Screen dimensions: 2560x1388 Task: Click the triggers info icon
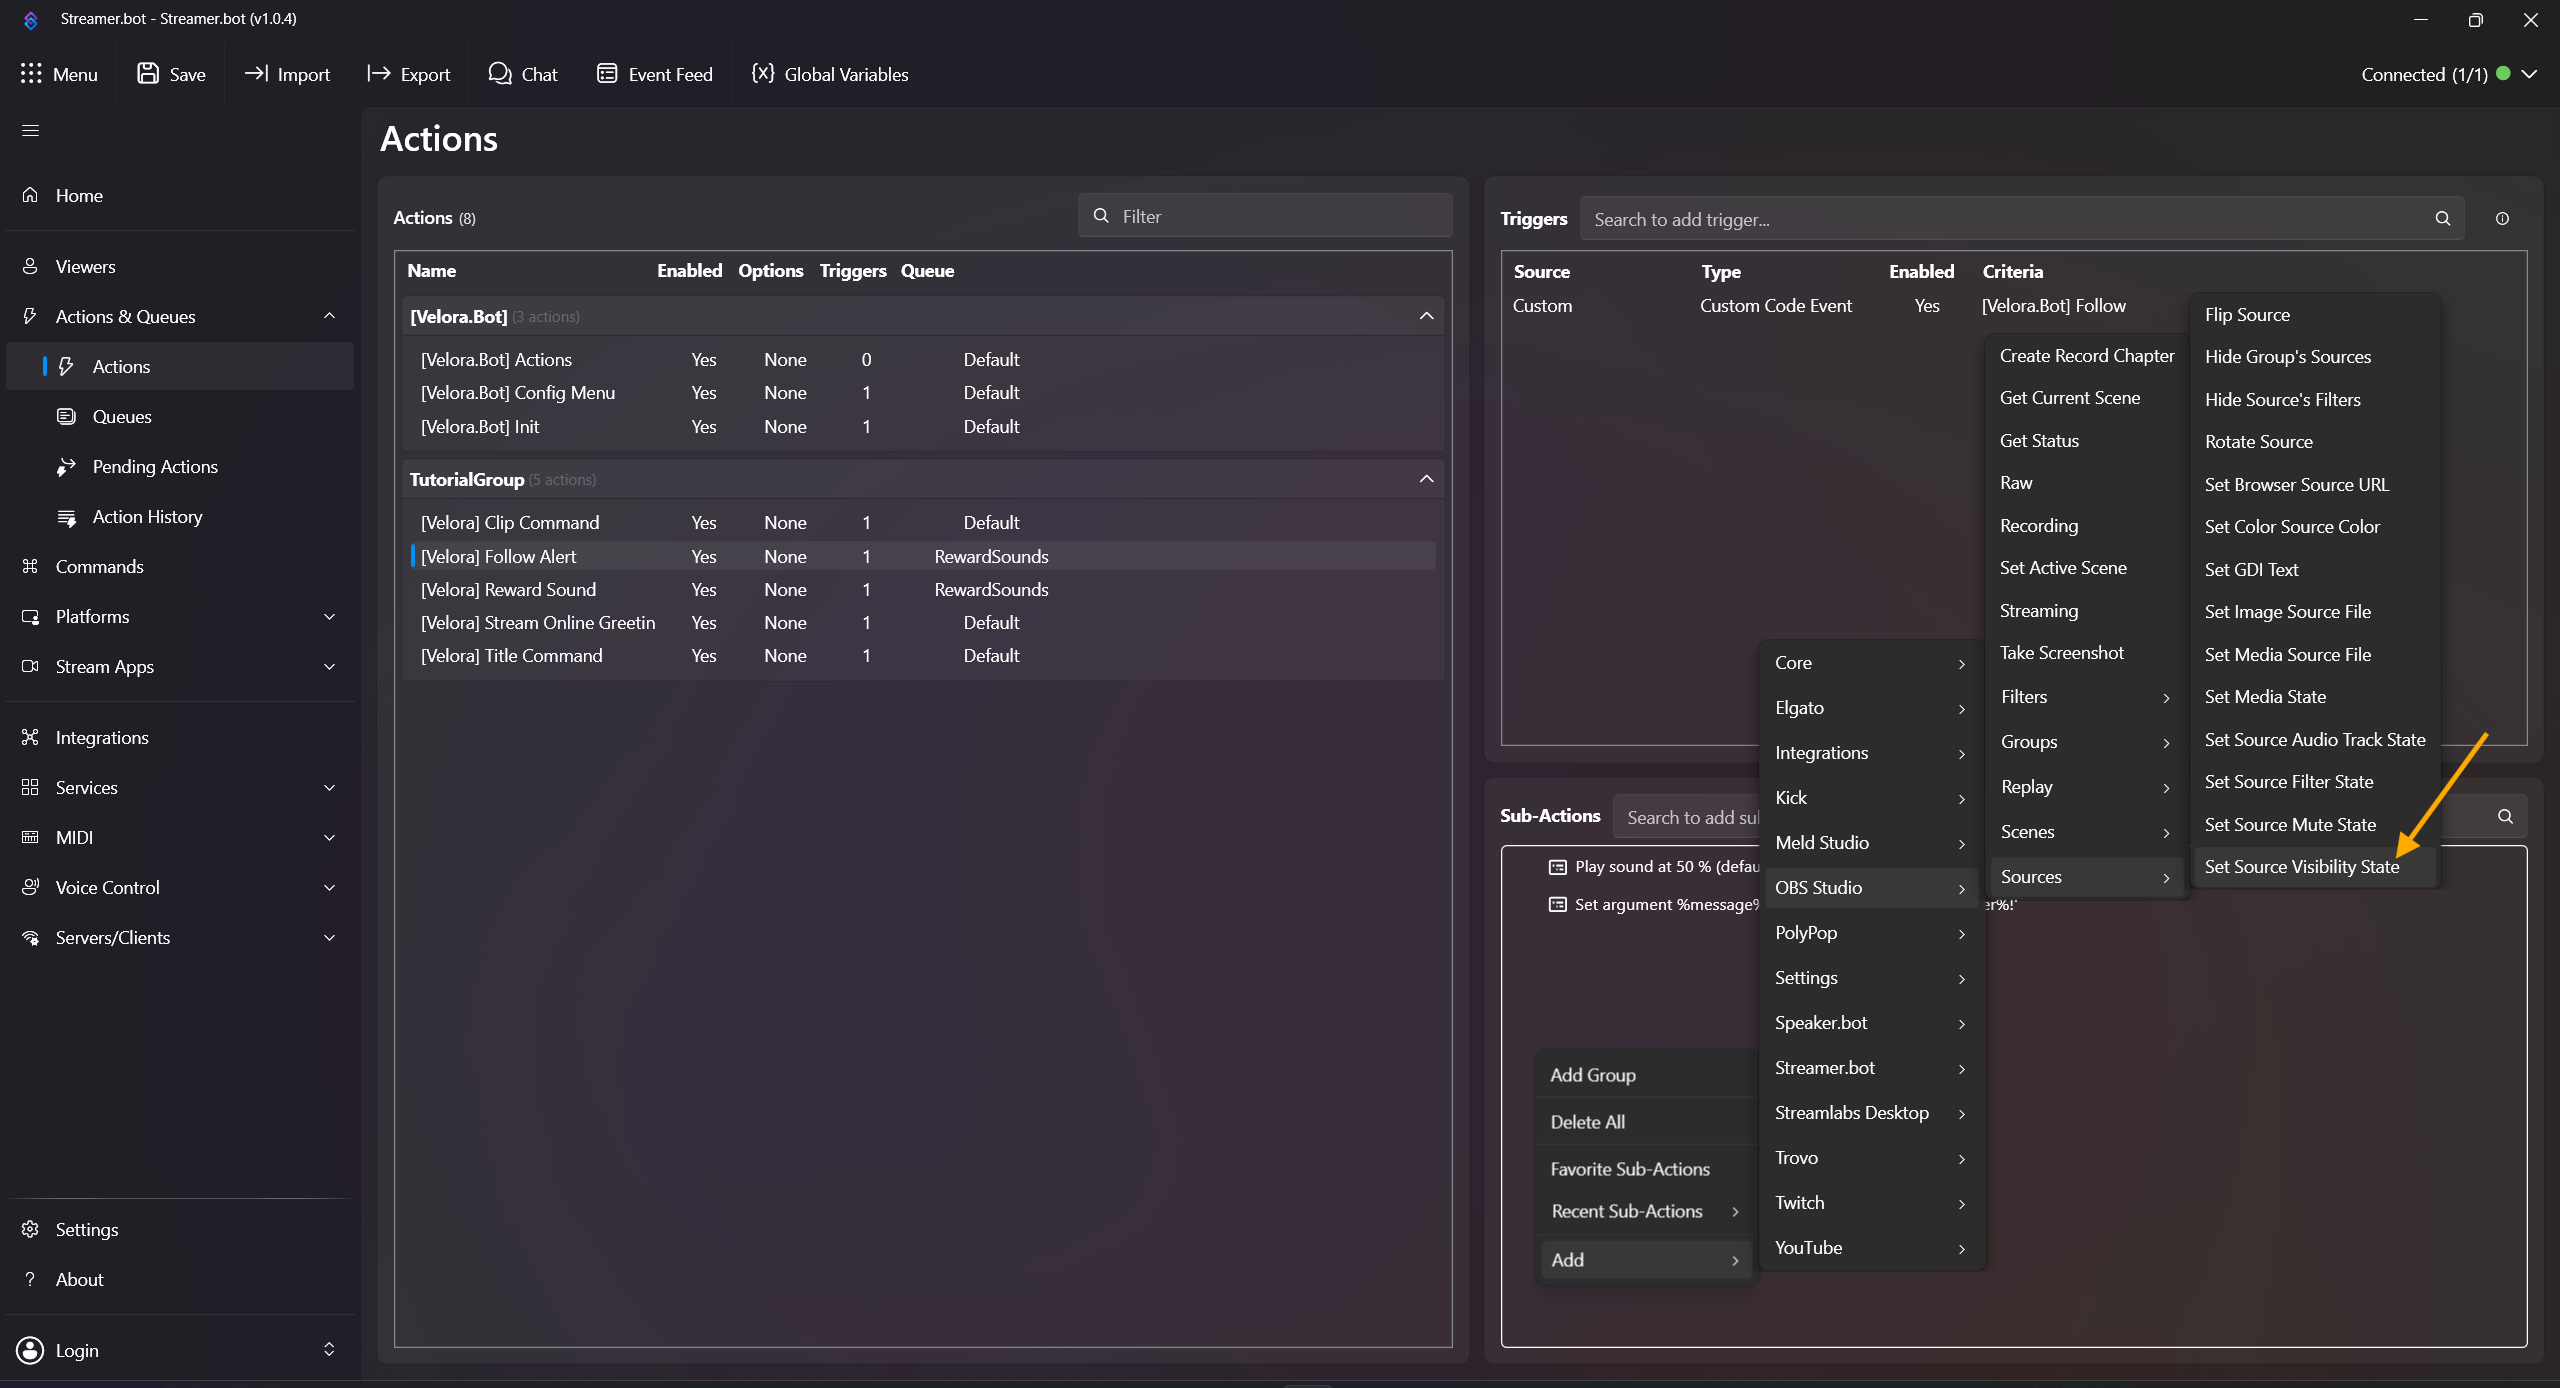(2502, 219)
